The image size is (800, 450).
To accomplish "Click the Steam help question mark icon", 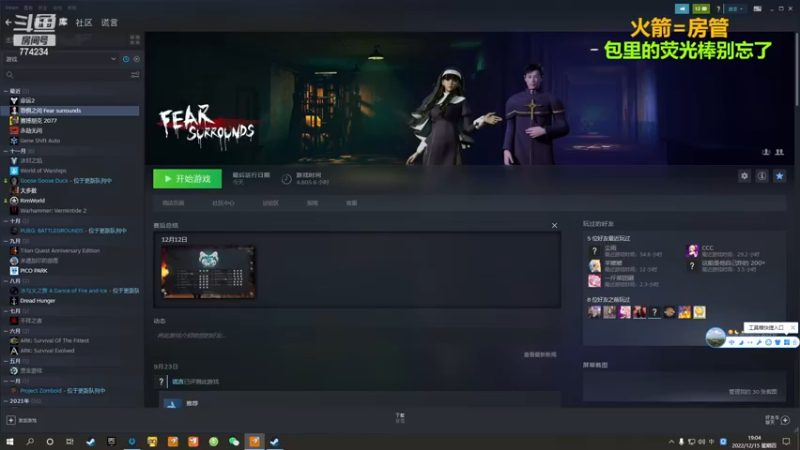I will click(x=718, y=9).
